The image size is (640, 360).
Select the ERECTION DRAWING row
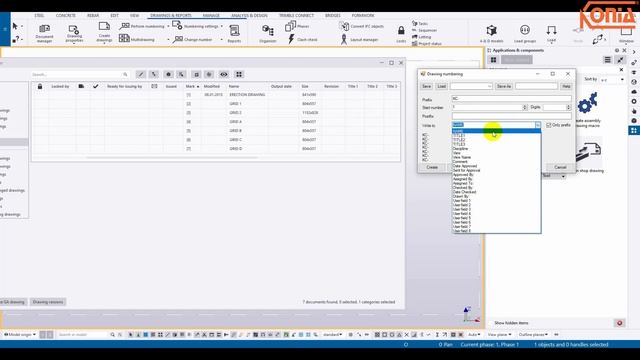coord(216,95)
